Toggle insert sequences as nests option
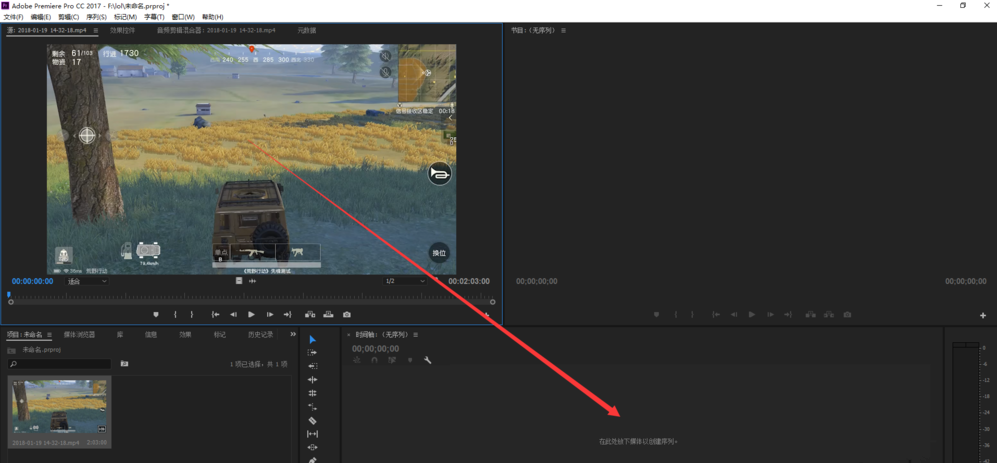The height and width of the screenshot is (463, 997). (357, 360)
